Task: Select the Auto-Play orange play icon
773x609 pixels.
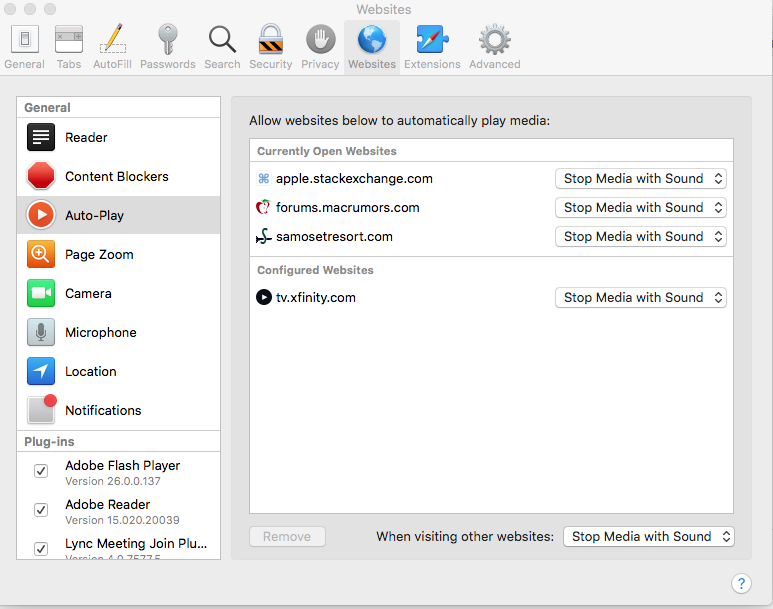Action: pyautogui.click(x=41, y=215)
